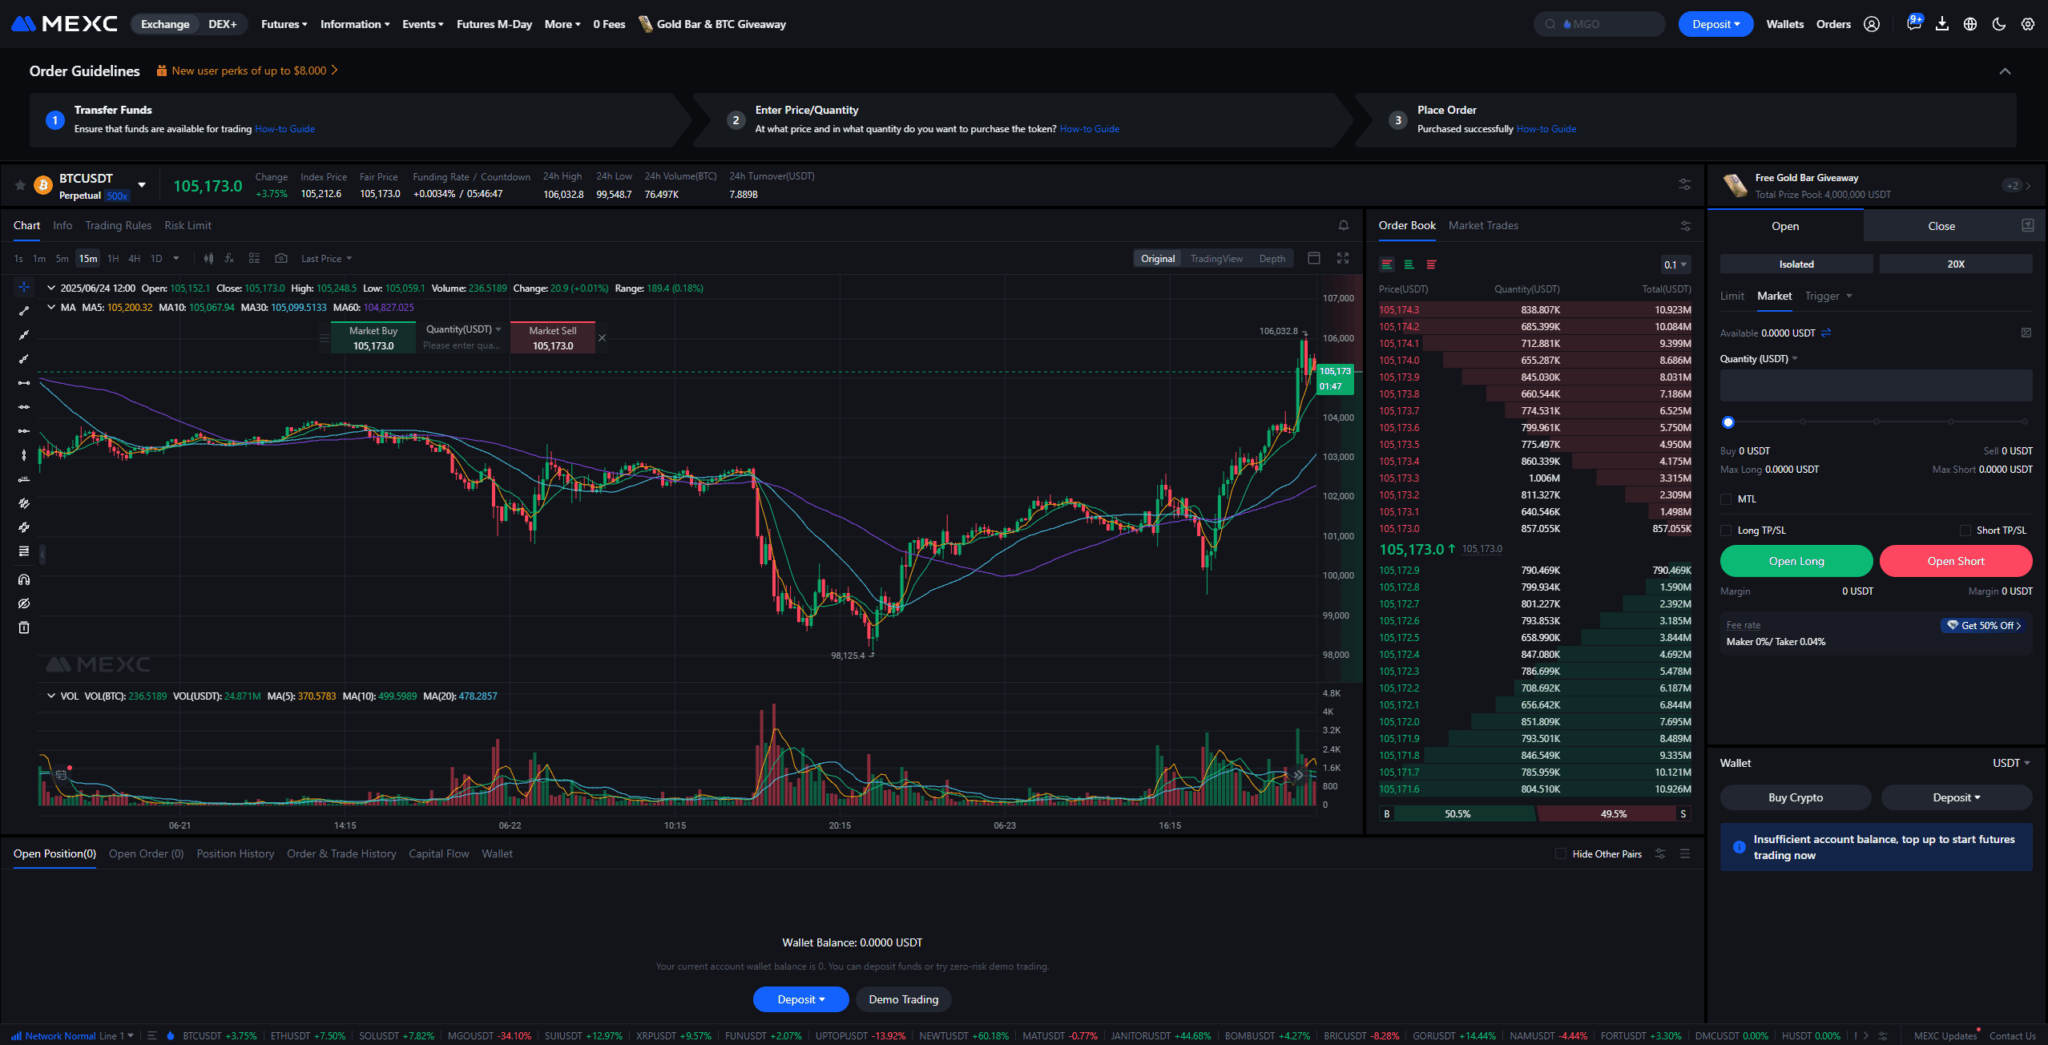Click the trash icon to remove drawings
2048x1045 pixels.
point(24,627)
